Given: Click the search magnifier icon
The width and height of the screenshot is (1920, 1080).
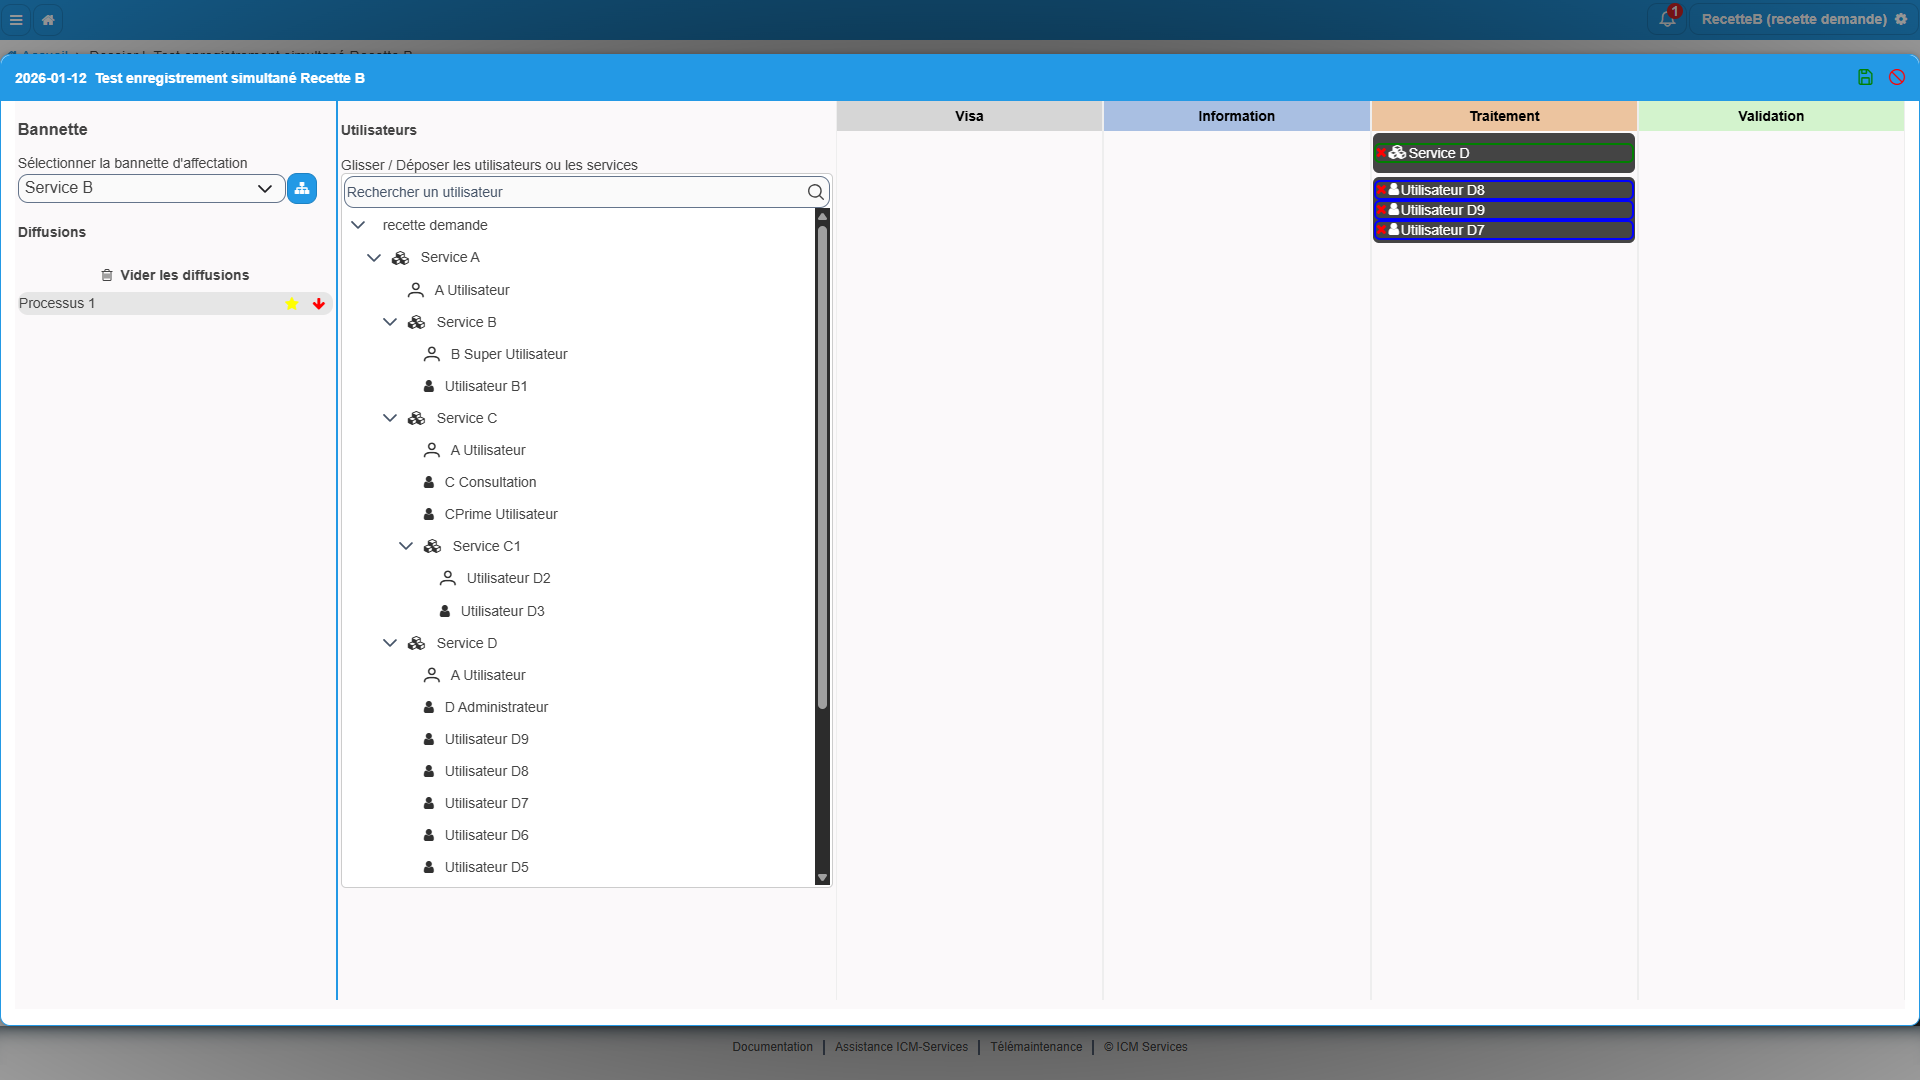Looking at the screenshot, I should [x=816, y=192].
